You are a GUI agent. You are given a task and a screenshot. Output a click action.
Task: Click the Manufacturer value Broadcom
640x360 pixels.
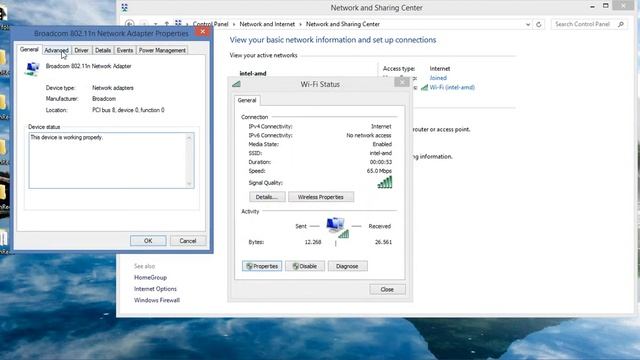[104, 99]
